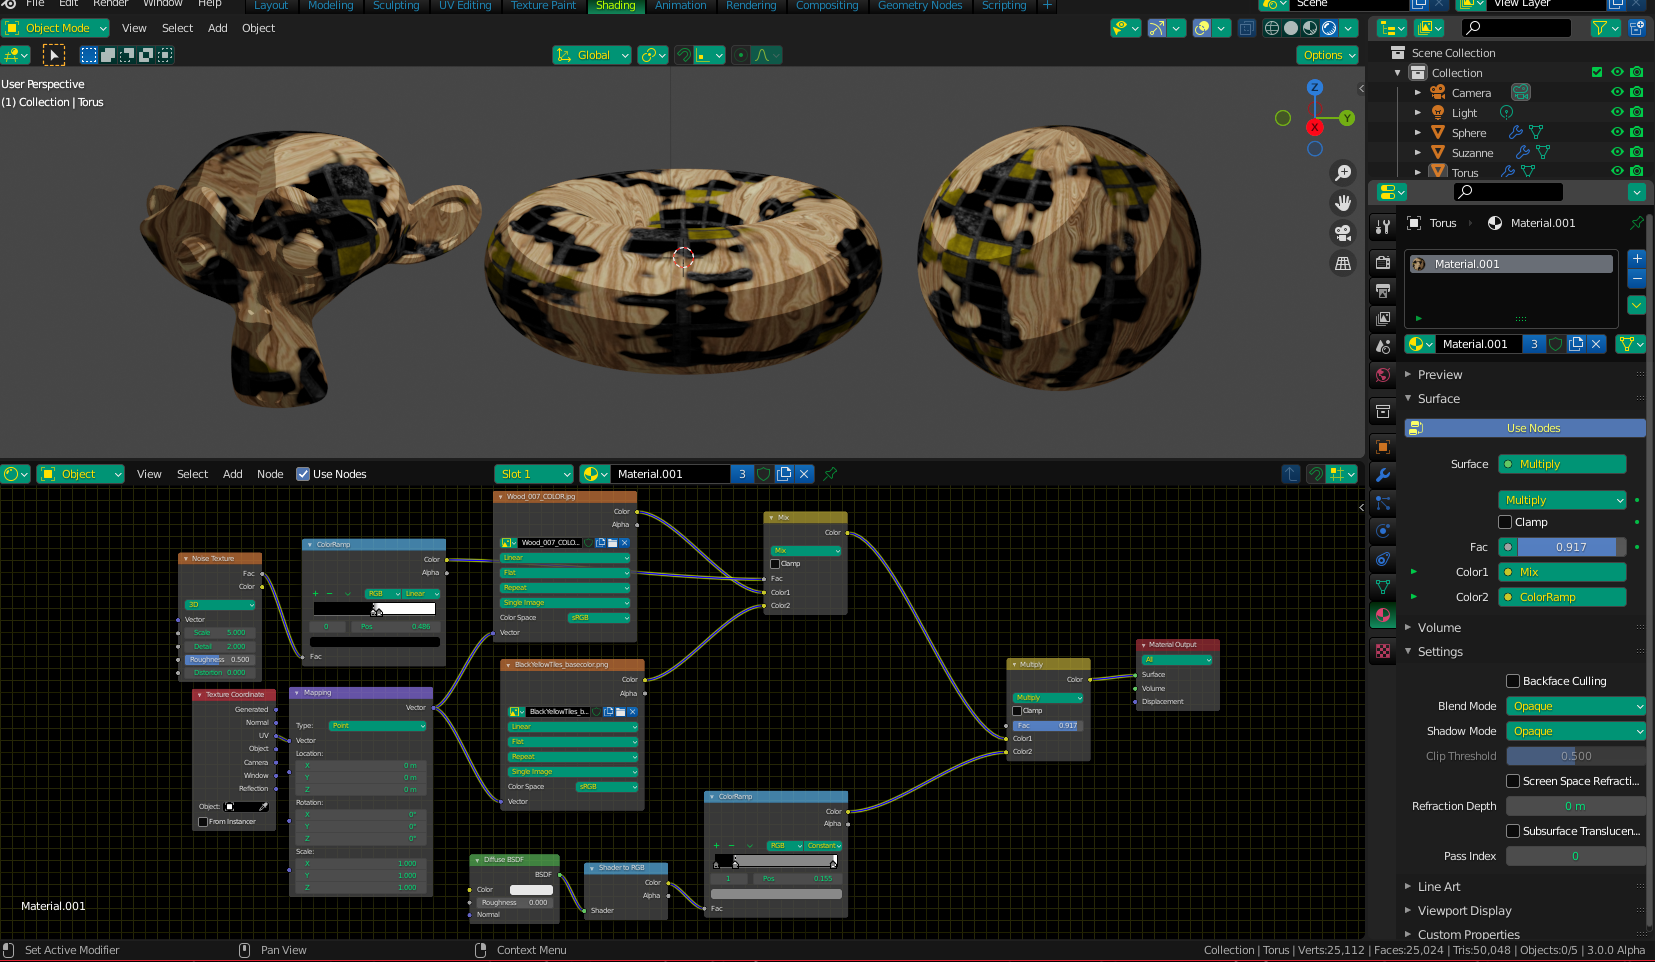The height and width of the screenshot is (962, 1655).
Task: Toggle X-ray display in viewport header
Action: pyautogui.click(x=1246, y=28)
